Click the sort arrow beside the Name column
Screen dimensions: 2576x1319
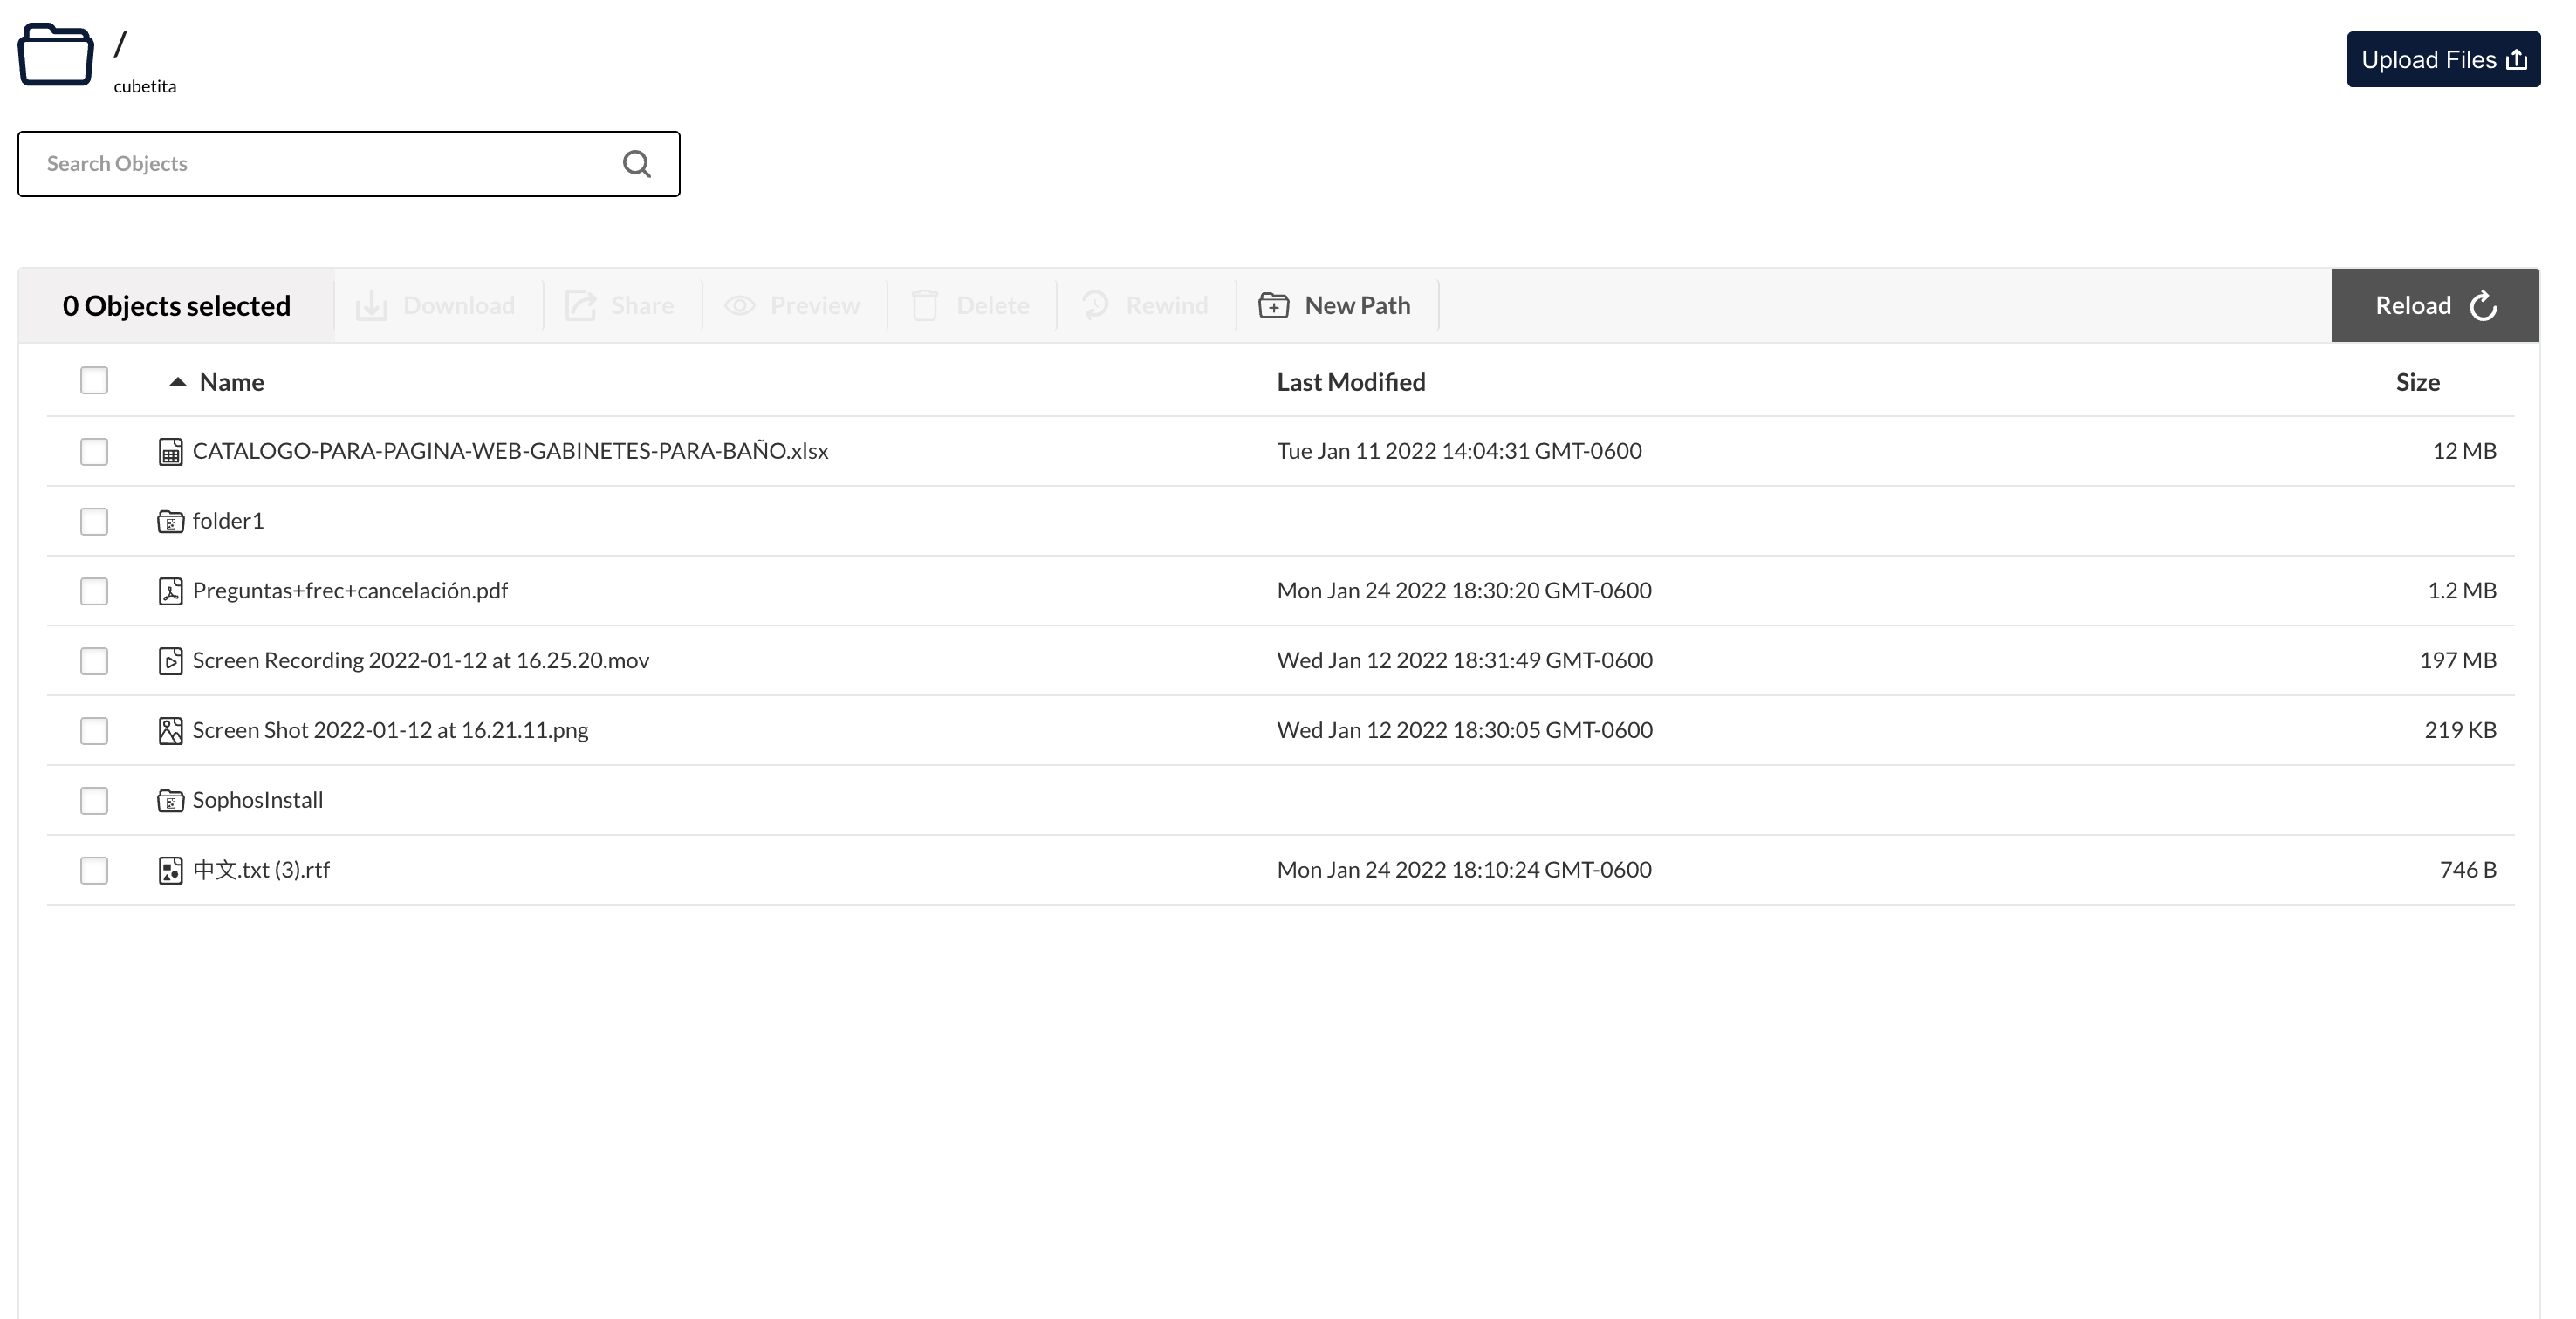pyautogui.click(x=178, y=382)
